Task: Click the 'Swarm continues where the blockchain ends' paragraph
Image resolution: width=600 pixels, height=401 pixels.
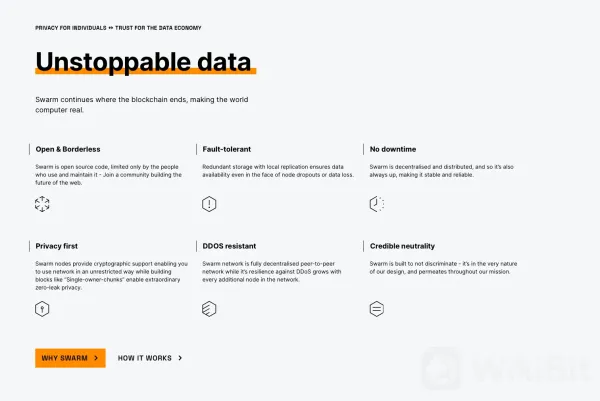Action: coord(141,104)
